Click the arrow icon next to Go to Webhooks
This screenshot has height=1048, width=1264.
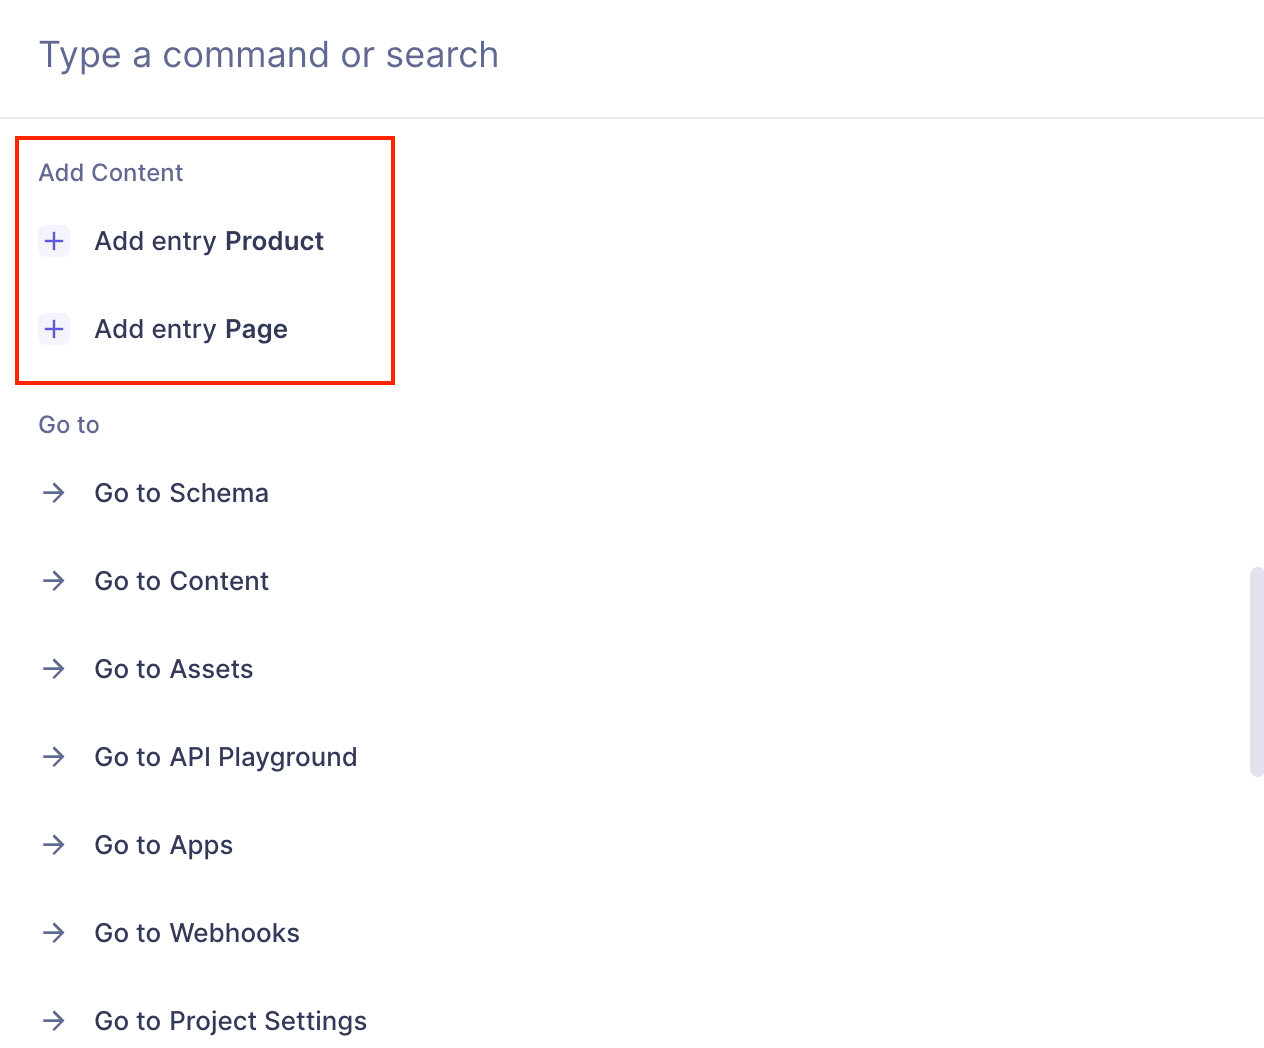coord(54,933)
